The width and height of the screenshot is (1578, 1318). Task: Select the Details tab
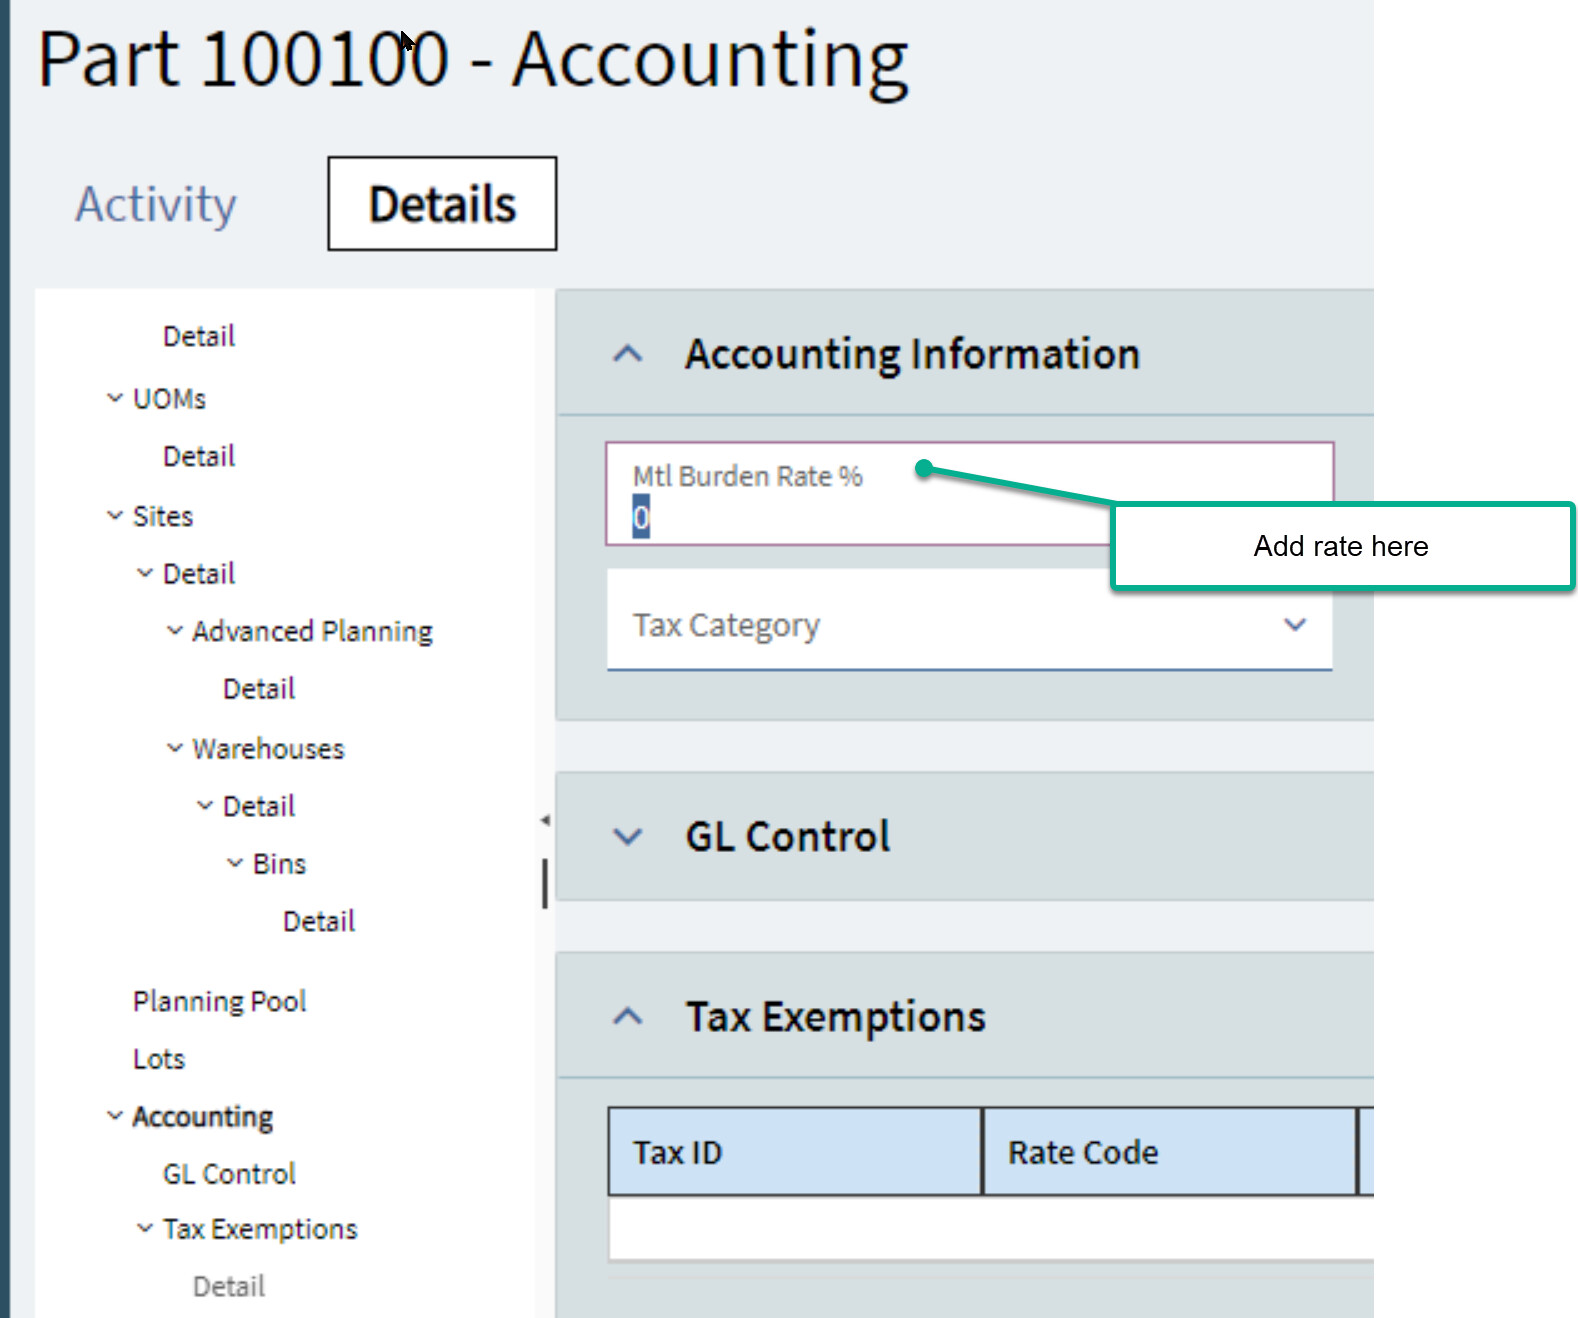[x=442, y=204]
